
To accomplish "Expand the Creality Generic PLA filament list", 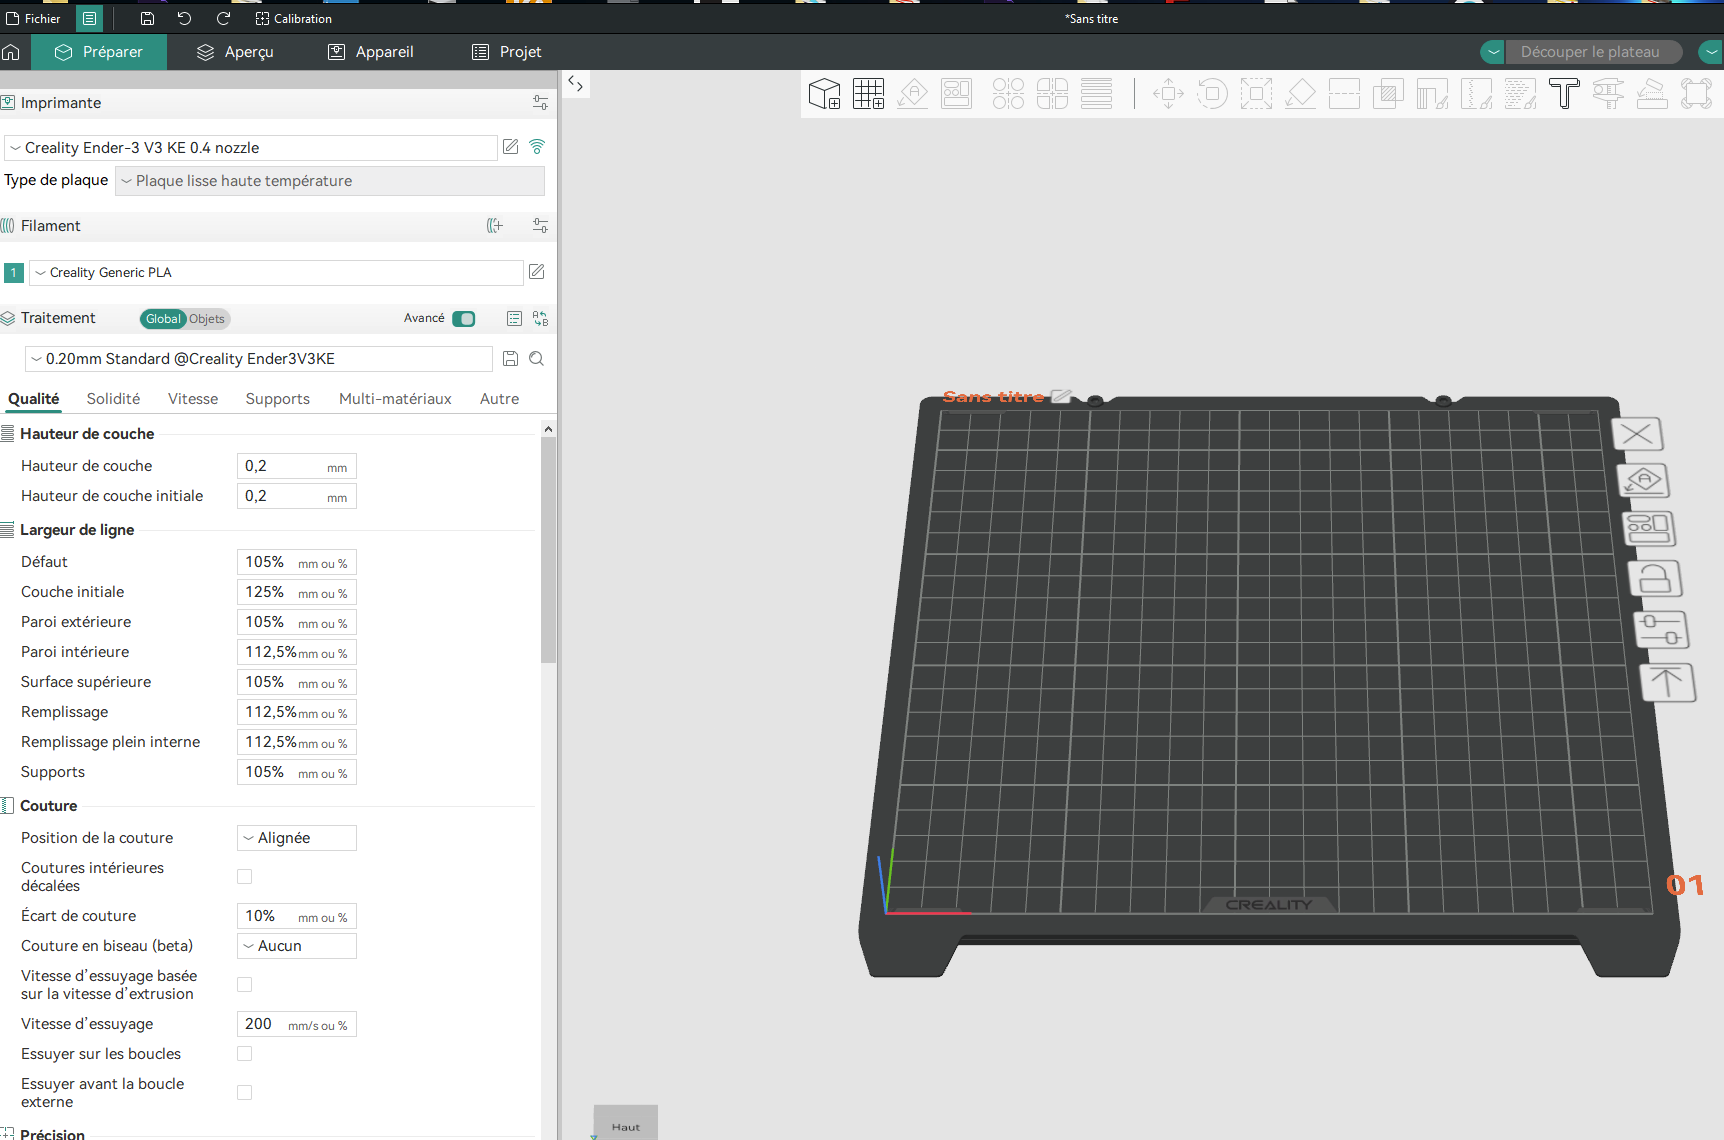I will [275, 273].
